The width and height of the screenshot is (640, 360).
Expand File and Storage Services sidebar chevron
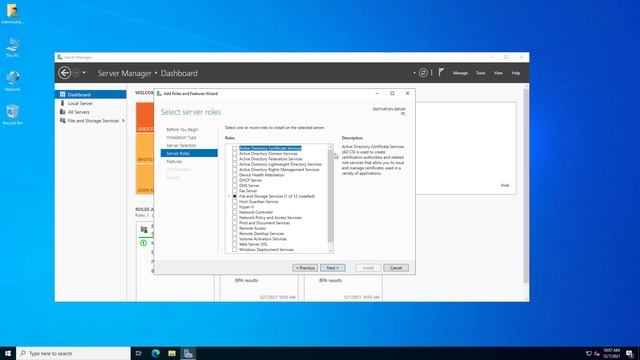[123, 121]
